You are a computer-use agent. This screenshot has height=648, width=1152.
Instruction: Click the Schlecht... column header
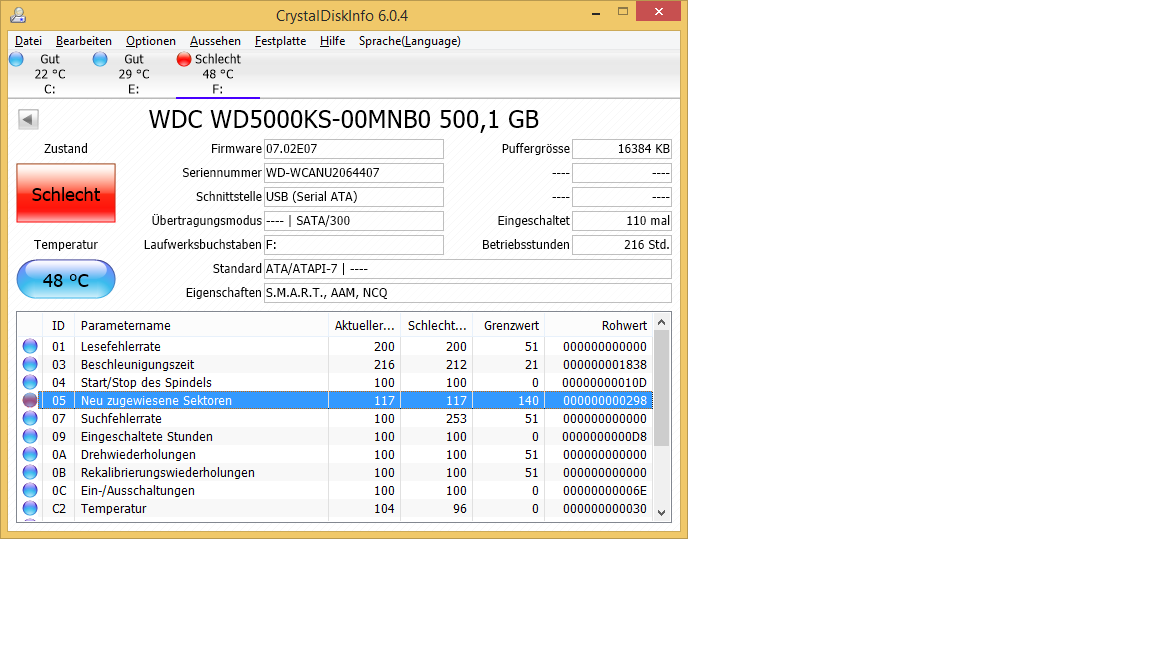(x=437, y=325)
